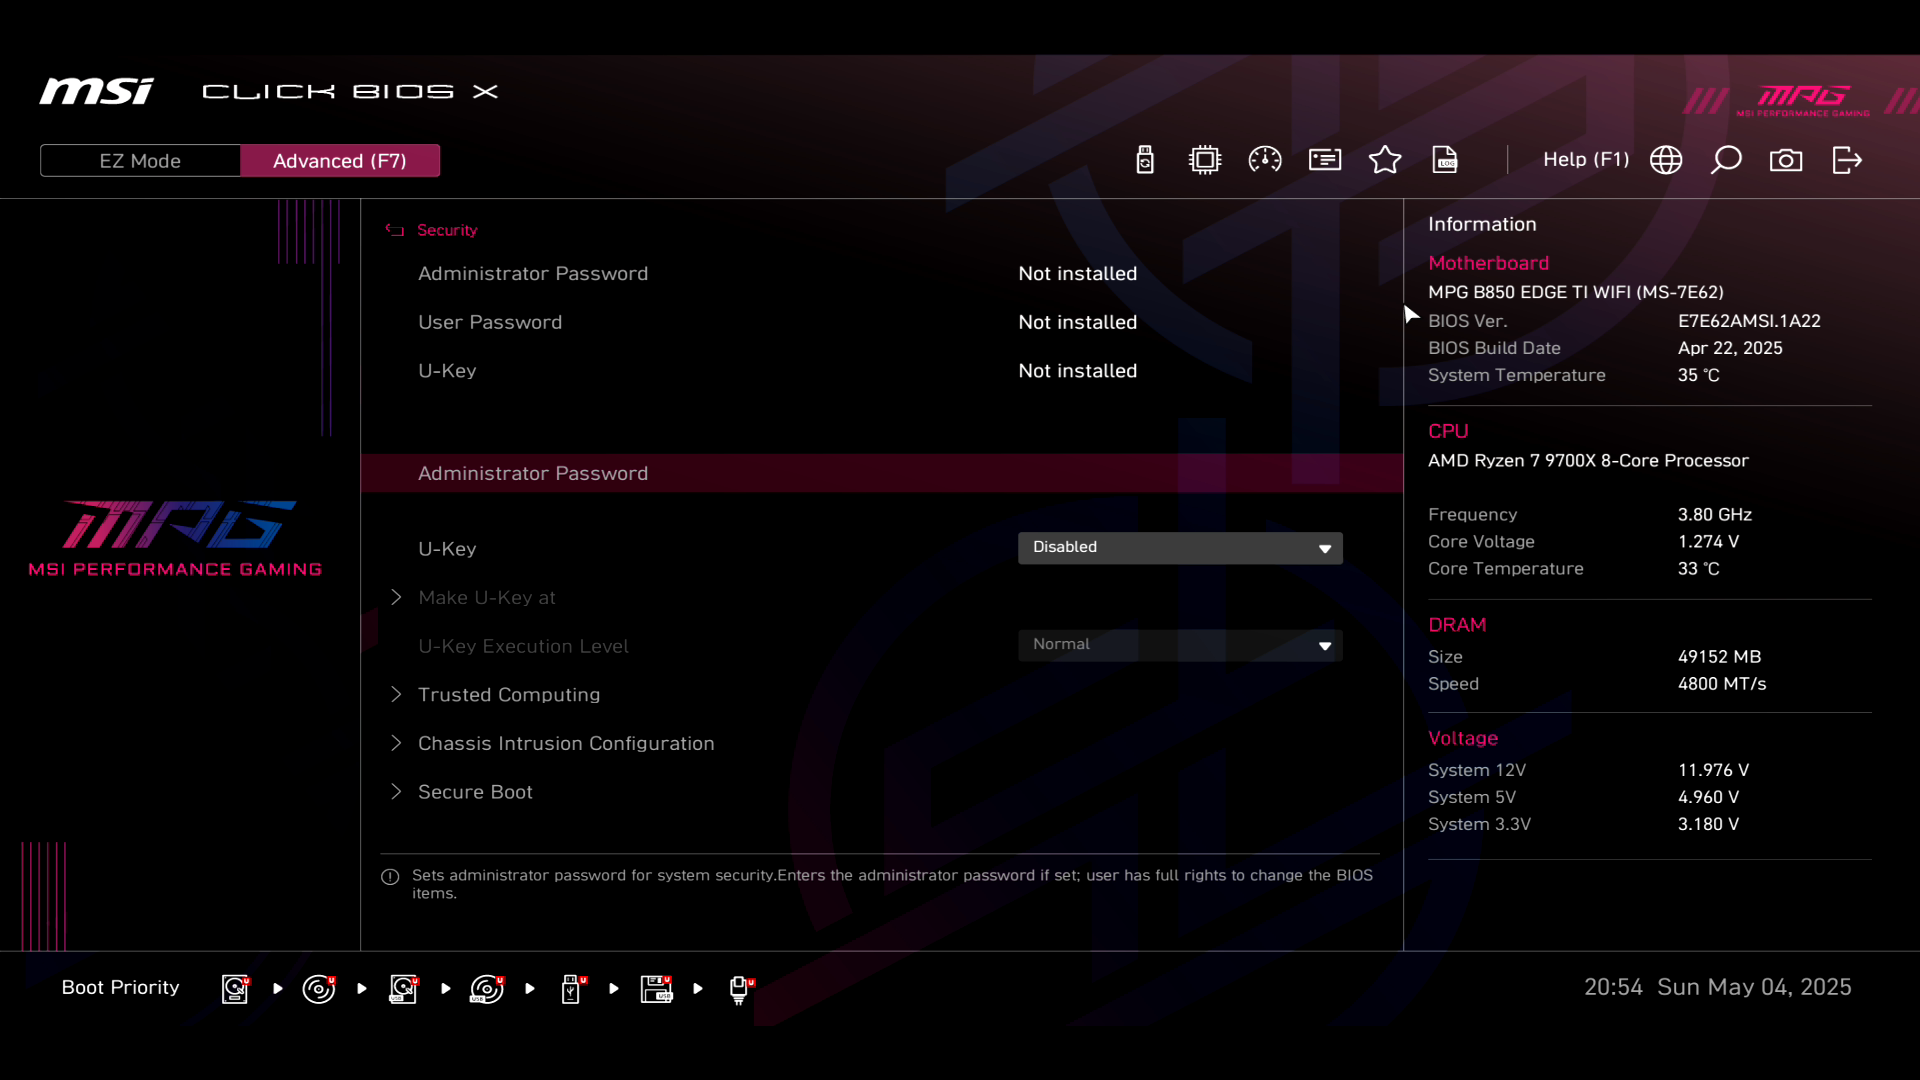Expand Chassis Intrusion Configuration

[x=565, y=744]
